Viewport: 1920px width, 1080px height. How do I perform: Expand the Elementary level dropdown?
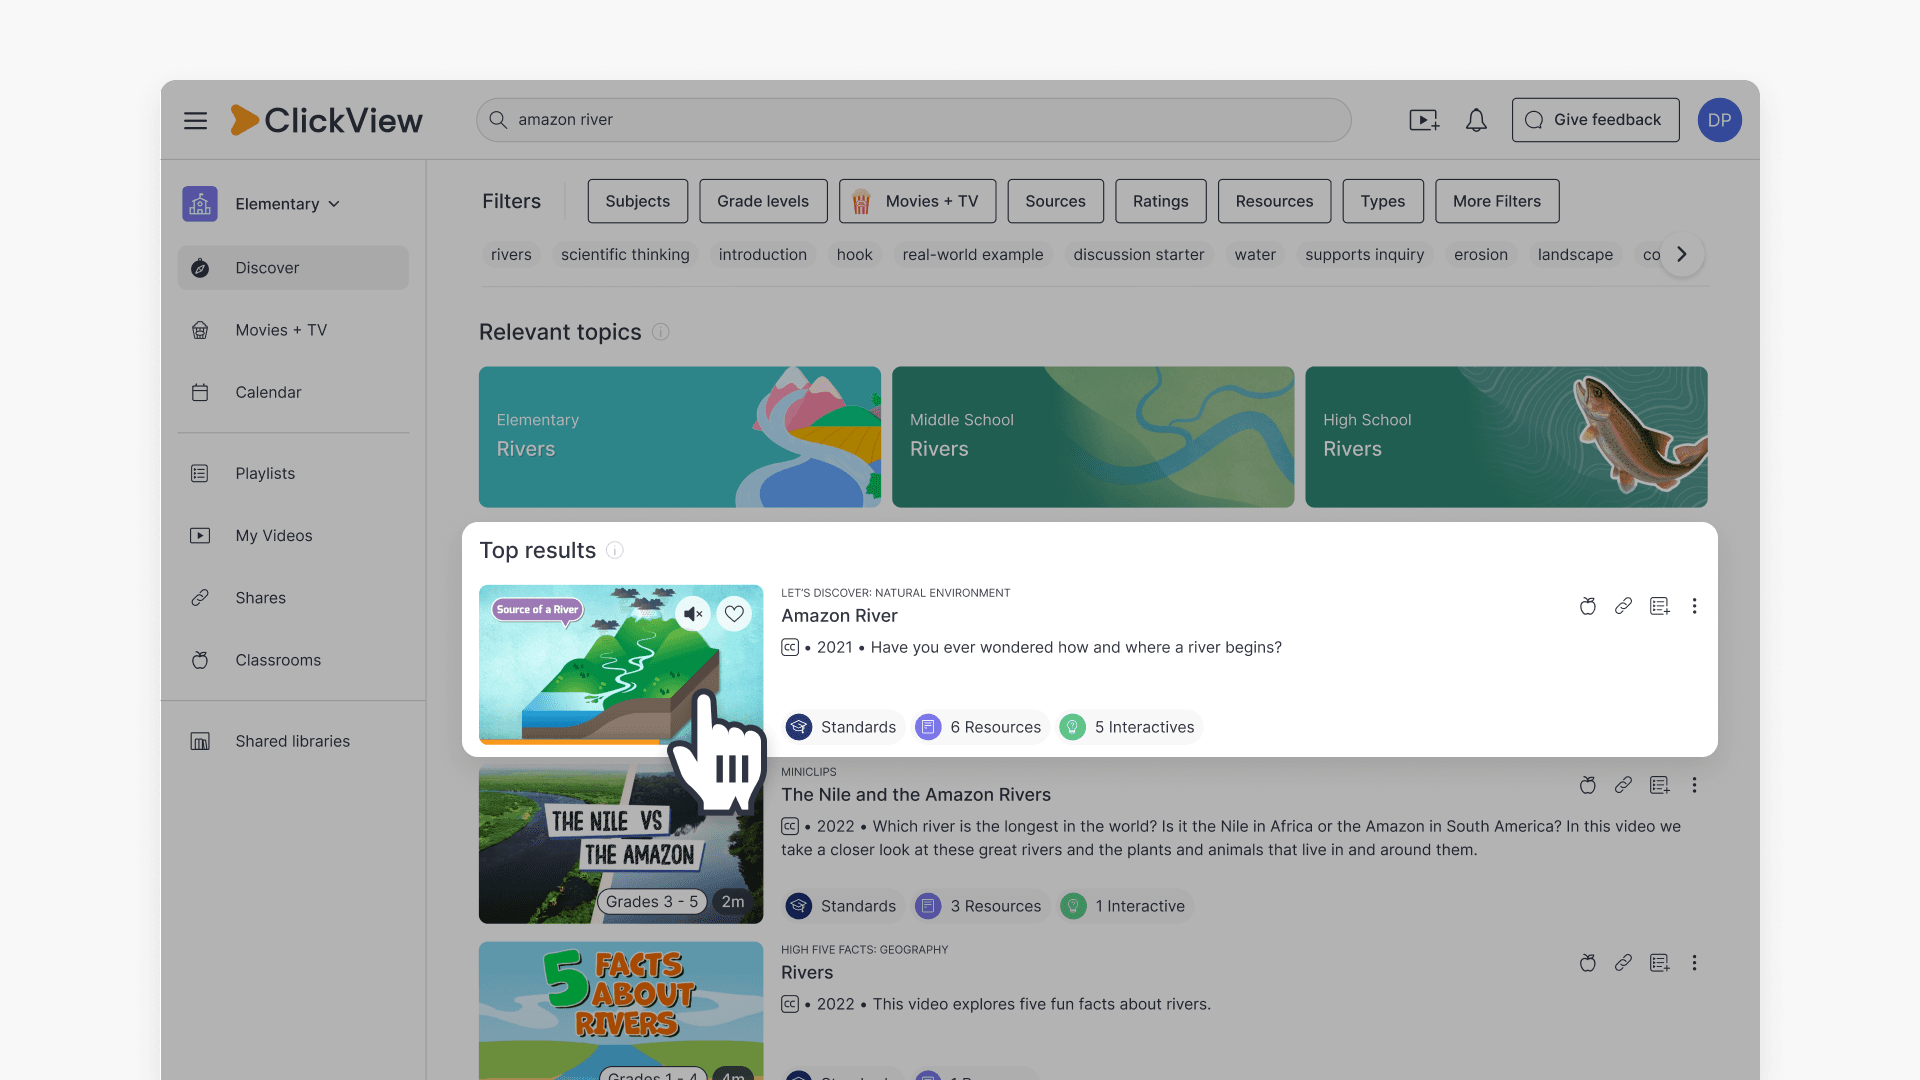[288, 204]
